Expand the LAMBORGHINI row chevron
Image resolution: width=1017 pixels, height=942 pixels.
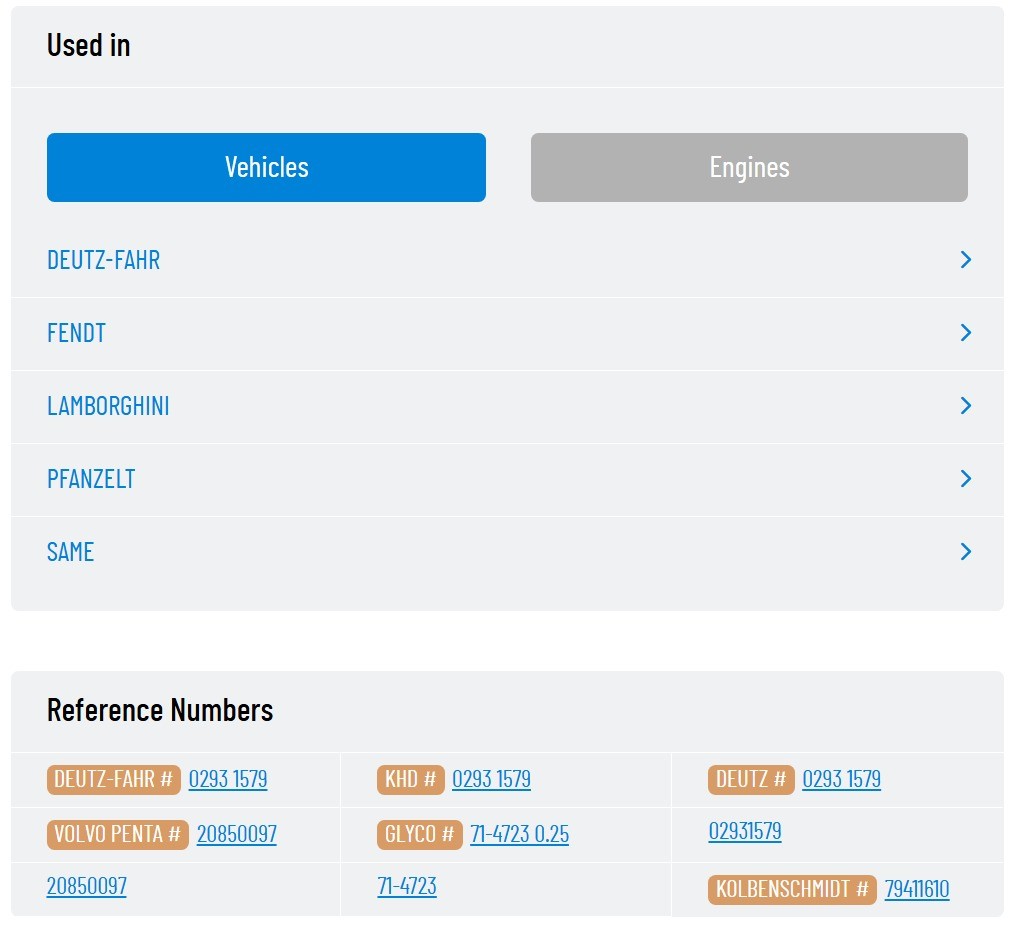click(965, 405)
